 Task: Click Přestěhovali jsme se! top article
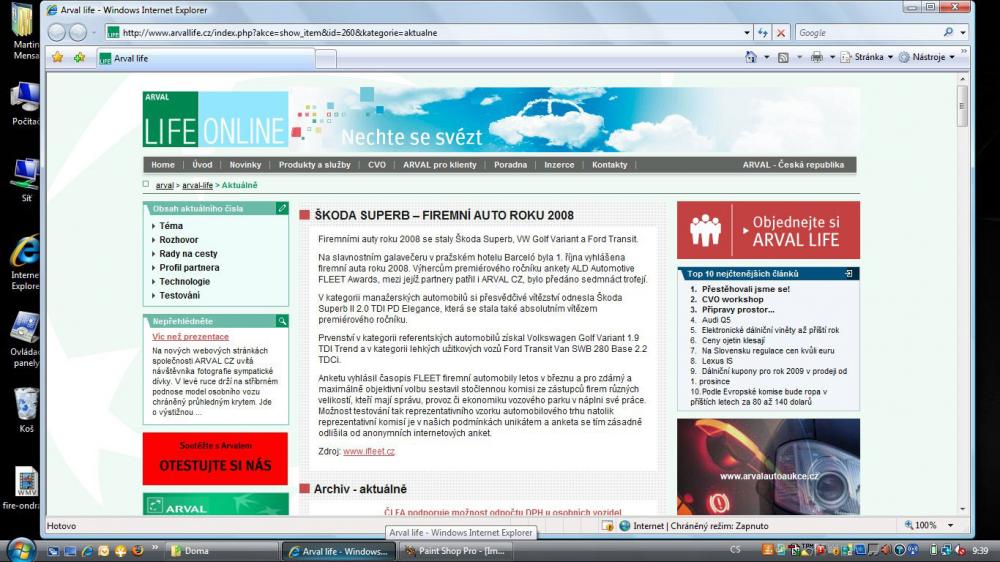746,289
